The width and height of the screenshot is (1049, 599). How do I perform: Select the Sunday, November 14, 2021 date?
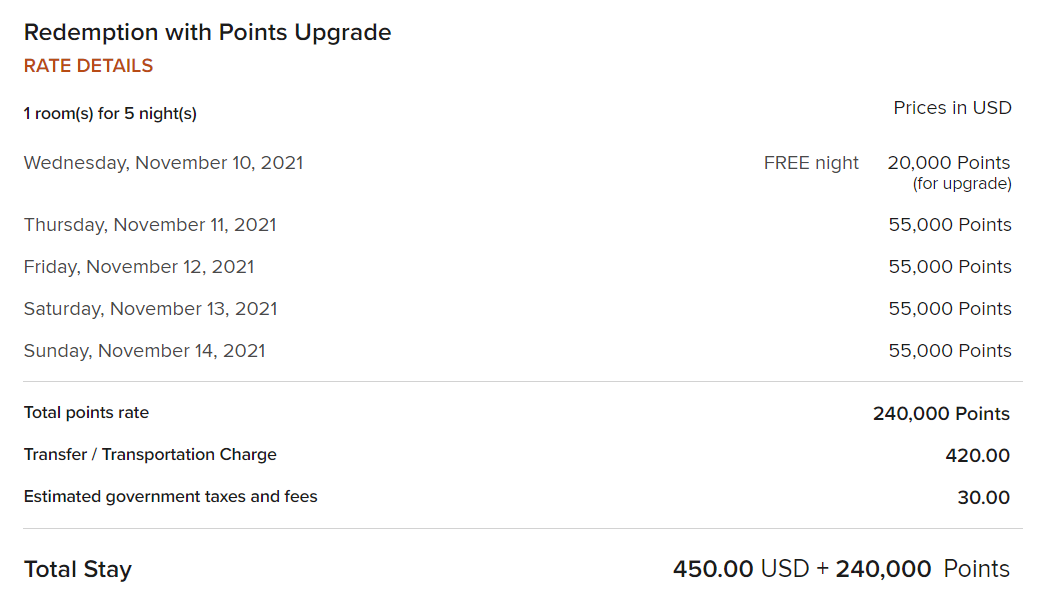[145, 351]
